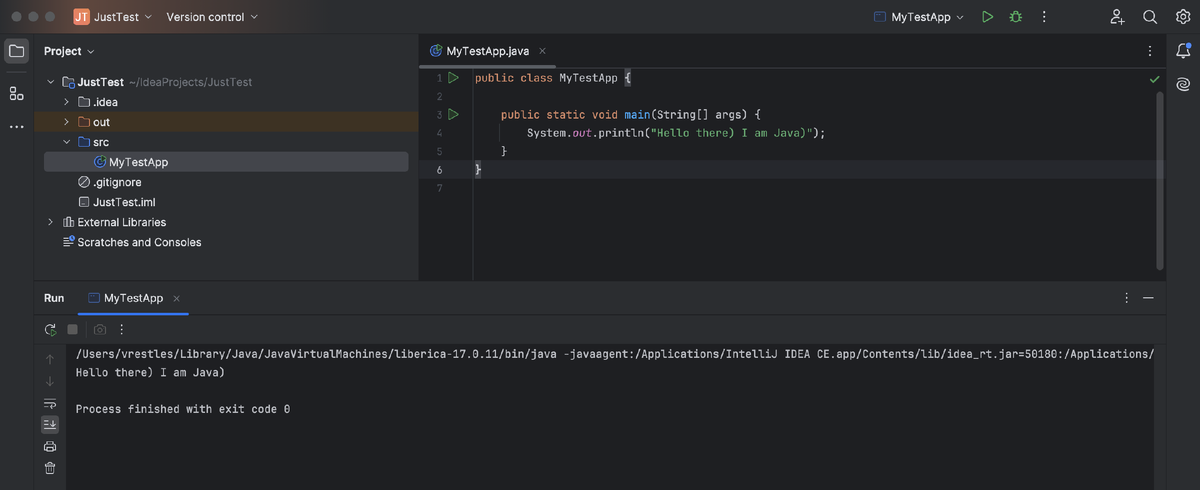Show more tool windows ellipsis in left sidebar
The image size is (1200, 490).
coord(16,127)
